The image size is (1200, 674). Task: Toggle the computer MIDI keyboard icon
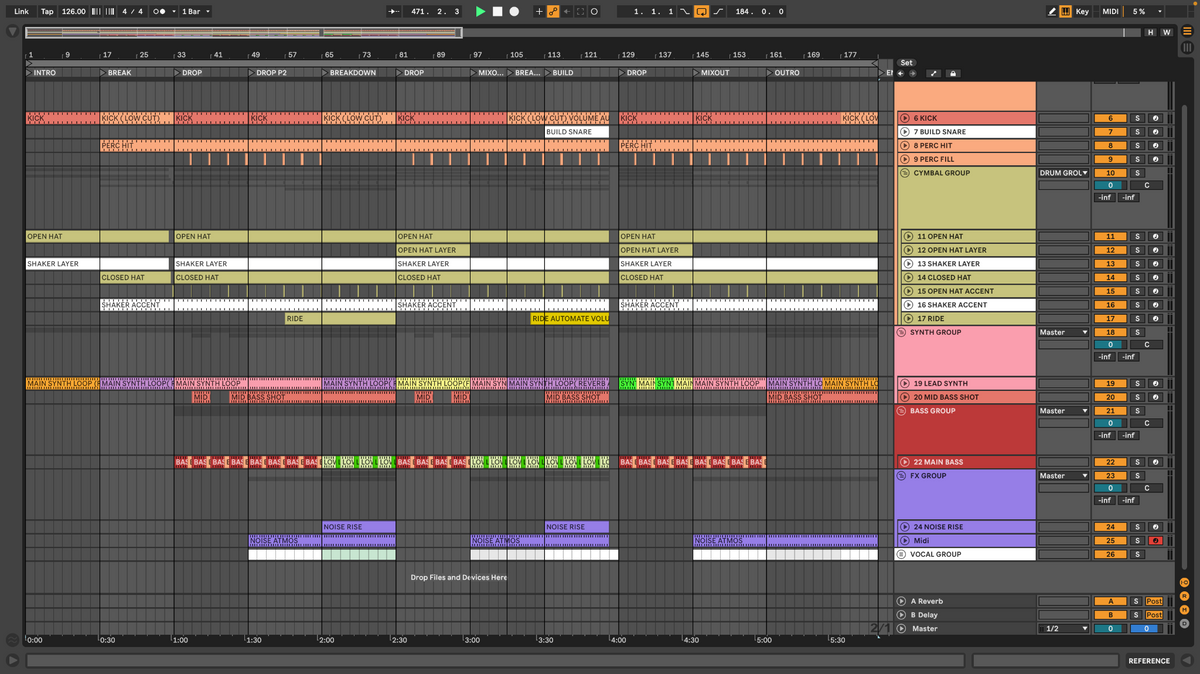pyautogui.click(x=1065, y=11)
